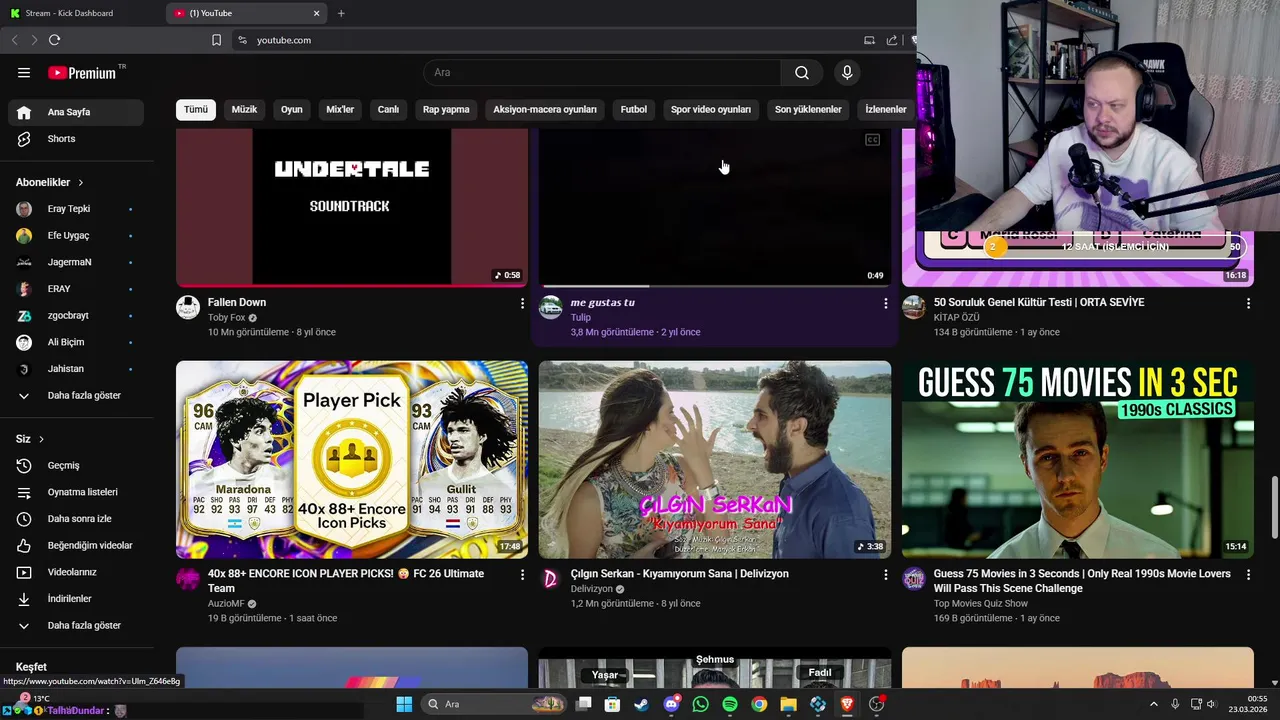Screen dimensions: 1280x720
Task: Open Oynatma listeleri in sidebar
Action: pos(76,492)
